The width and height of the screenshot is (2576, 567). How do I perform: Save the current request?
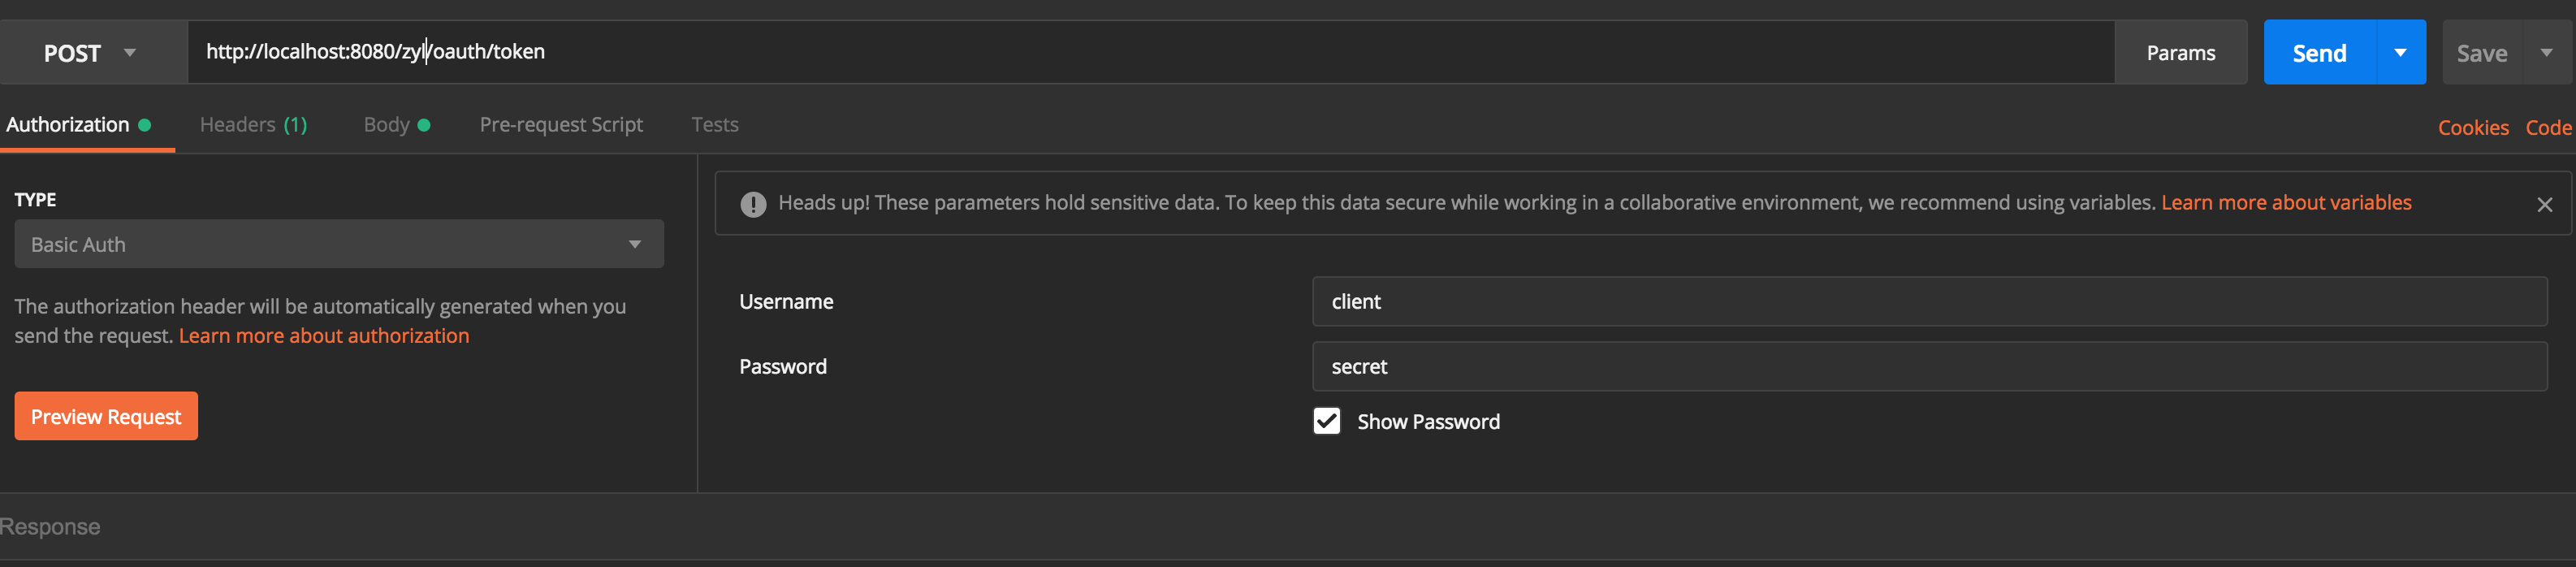(2481, 53)
